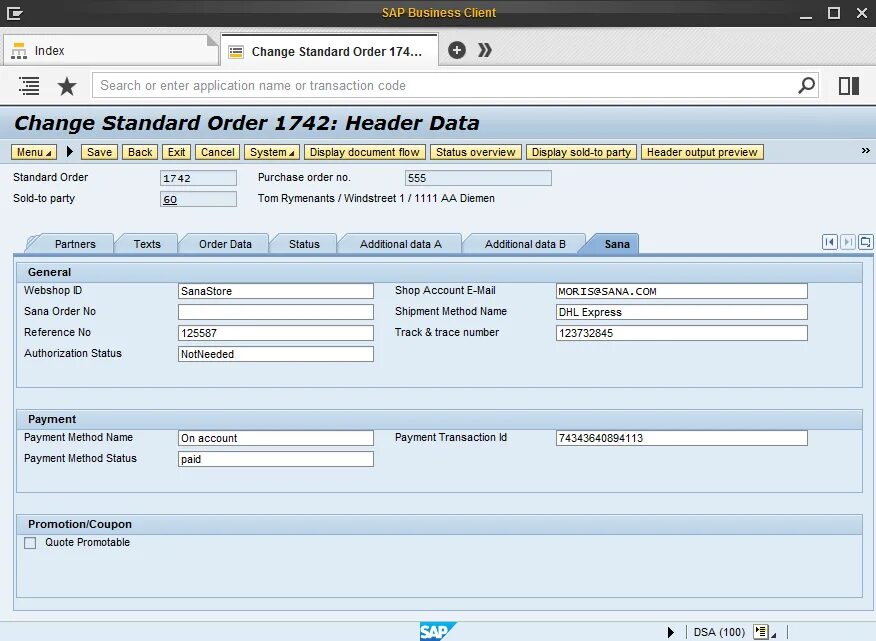Click the Cancel button
The width and height of the screenshot is (876, 641).
pos(218,152)
